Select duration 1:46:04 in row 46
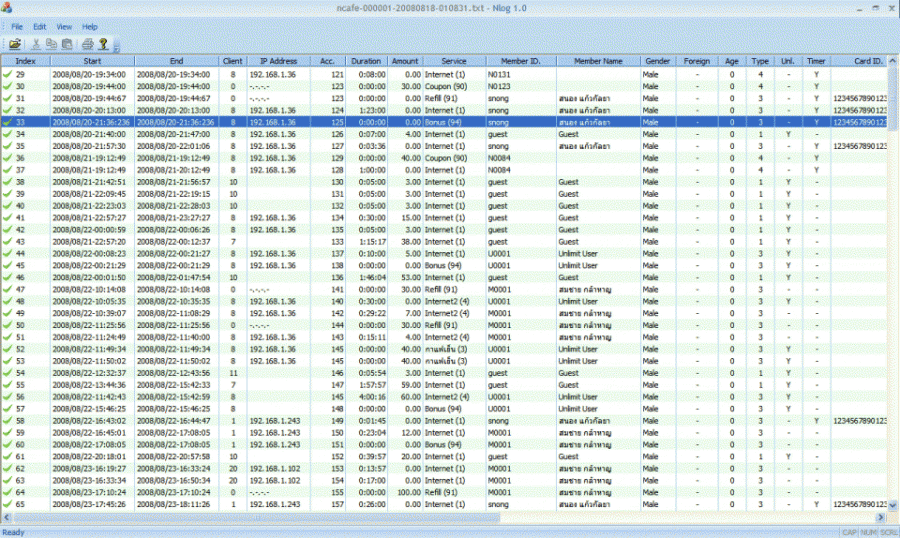The height and width of the screenshot is (538, 900). [x=372, y=277]
